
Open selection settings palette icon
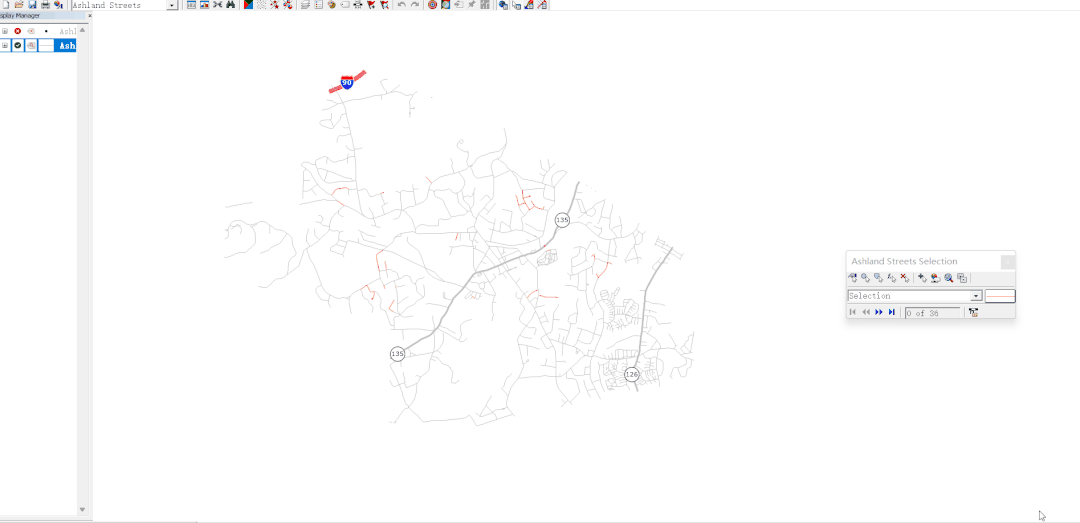click(x=935, y=278)
